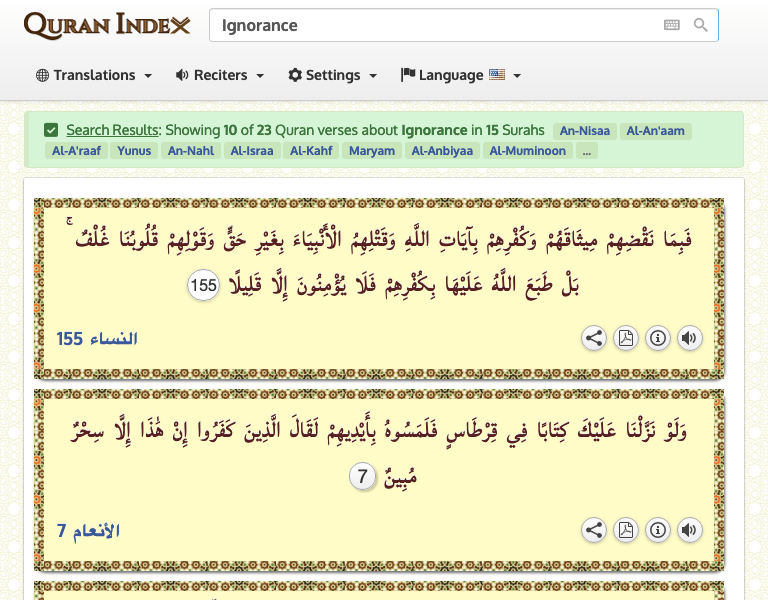768x600 pixels.
Task: Open the النساء 155 verse link
Action: [x=97, y=338]
